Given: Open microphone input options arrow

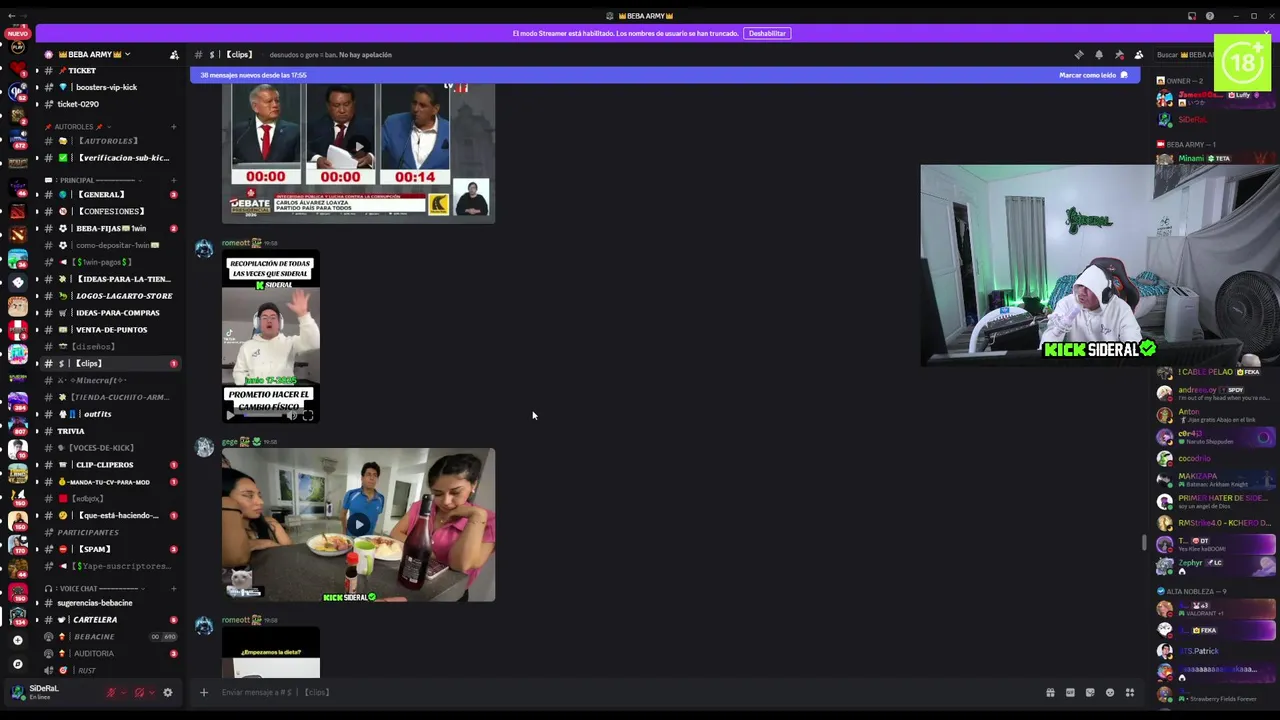Looking at the screenshot, I should point(123,692).
